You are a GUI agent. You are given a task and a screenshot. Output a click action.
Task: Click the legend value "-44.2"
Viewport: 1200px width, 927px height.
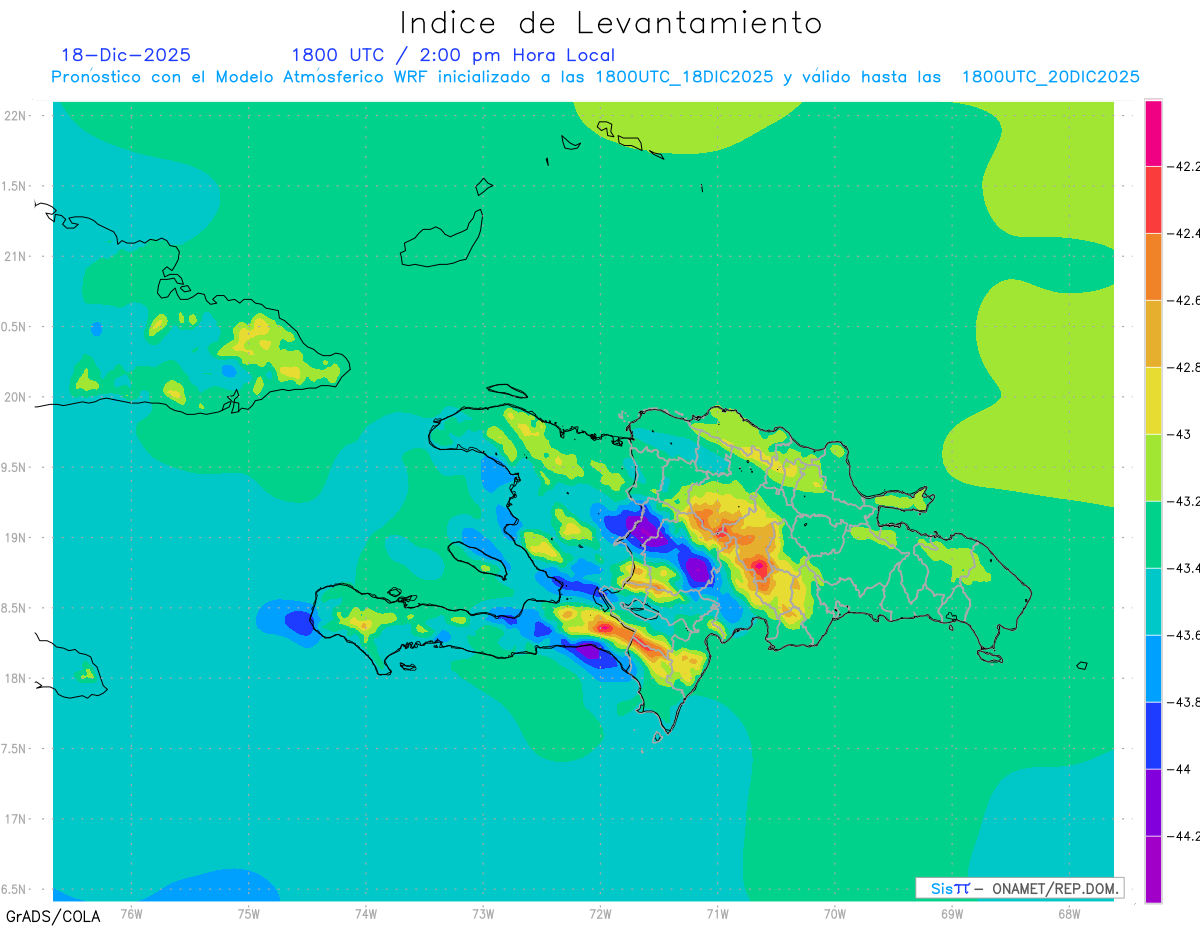[1186, 836]
